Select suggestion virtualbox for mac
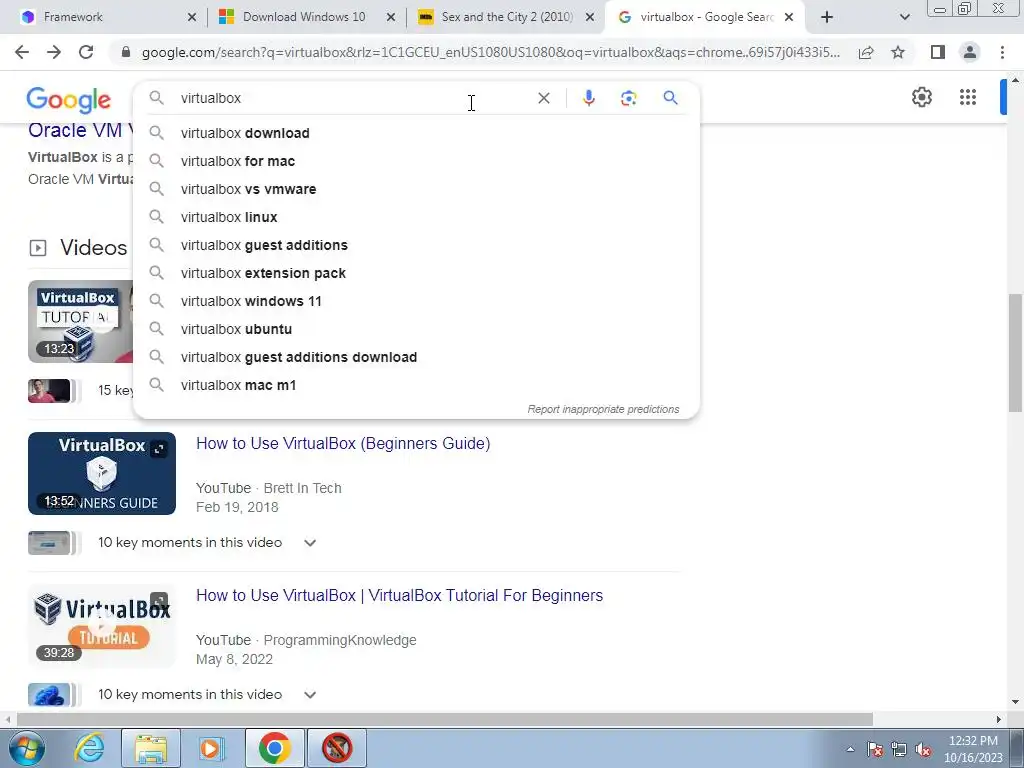Screen dimensions: 1024x768 416,161
